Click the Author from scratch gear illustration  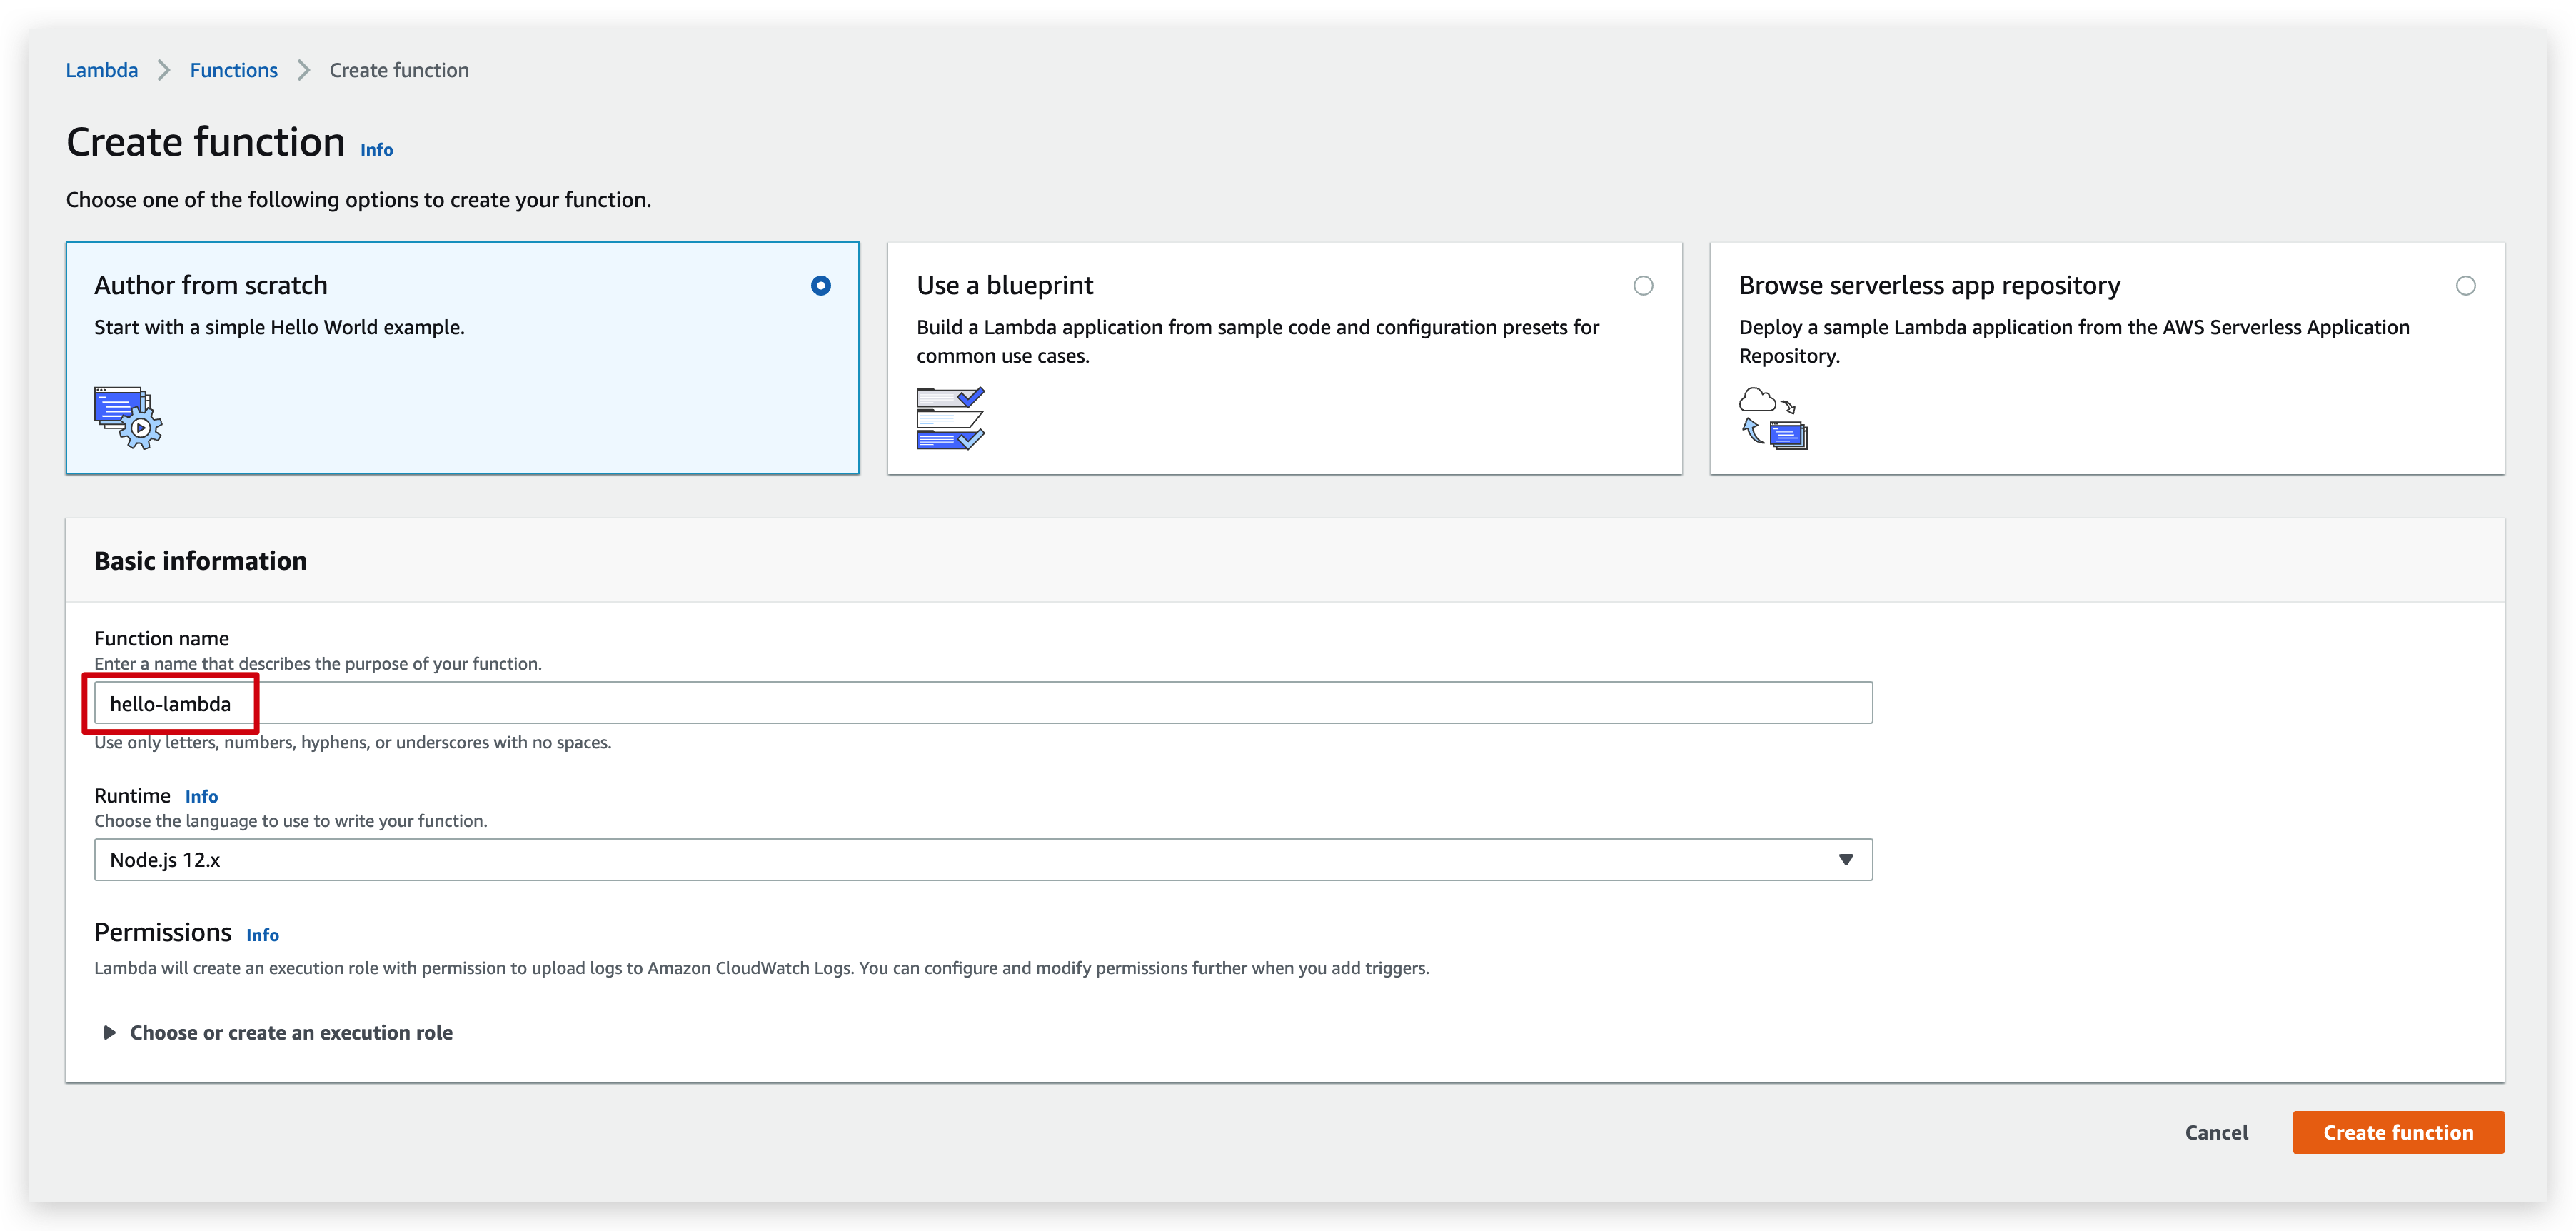tap(128, 418)
